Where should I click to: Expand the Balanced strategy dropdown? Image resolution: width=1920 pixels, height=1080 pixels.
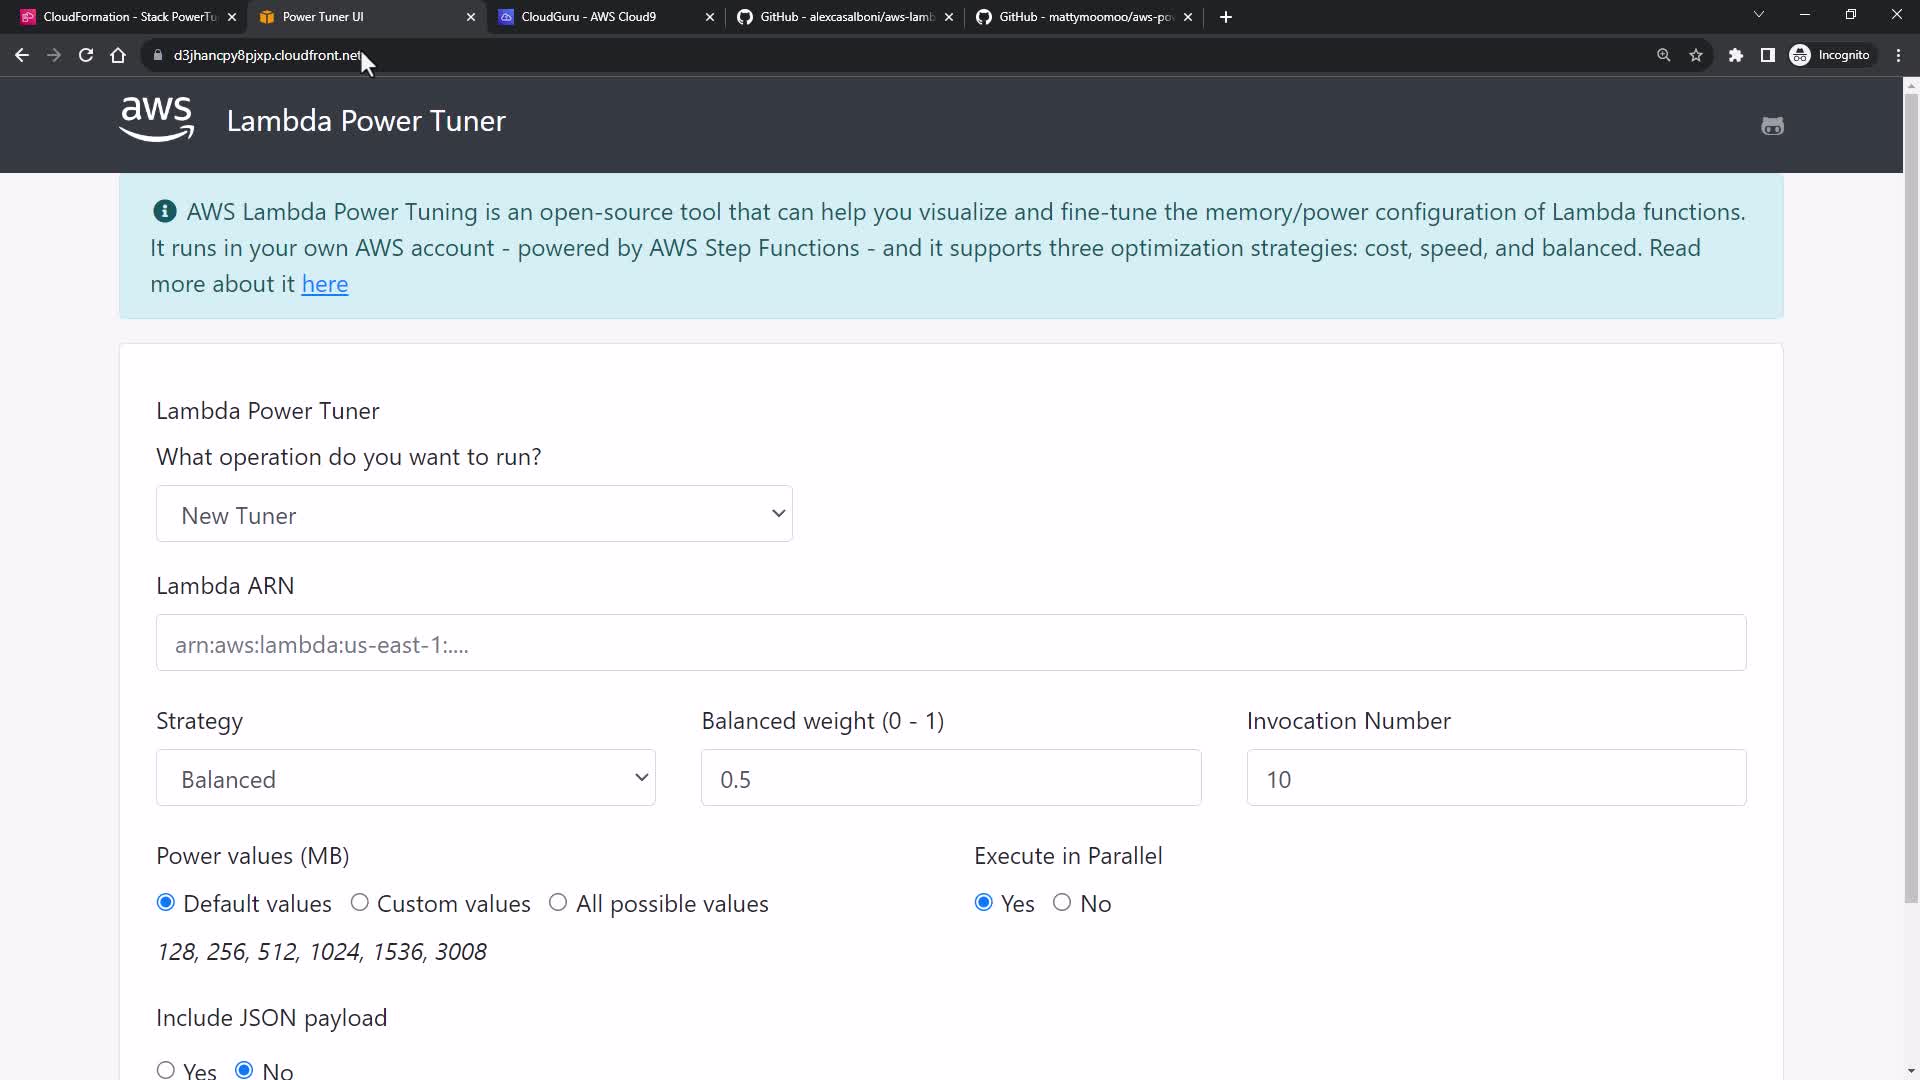click(x=405, y=778)
